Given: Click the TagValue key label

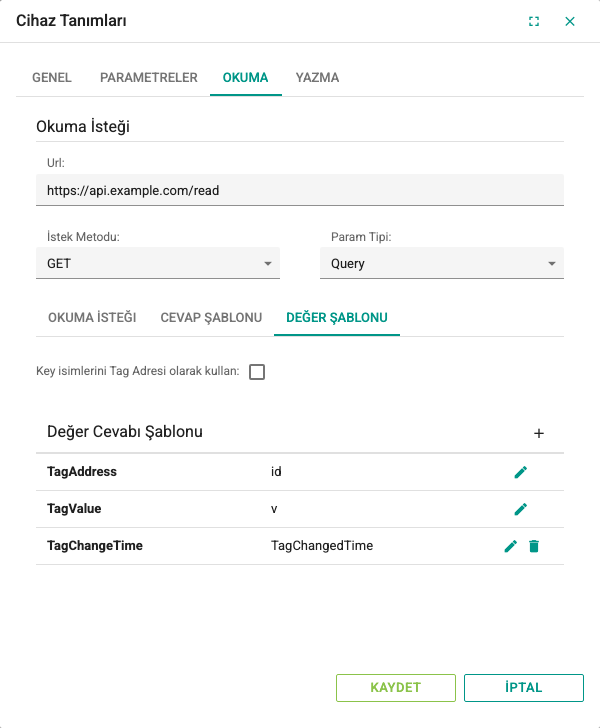Looking at the screenshot, I should [74, 509].
